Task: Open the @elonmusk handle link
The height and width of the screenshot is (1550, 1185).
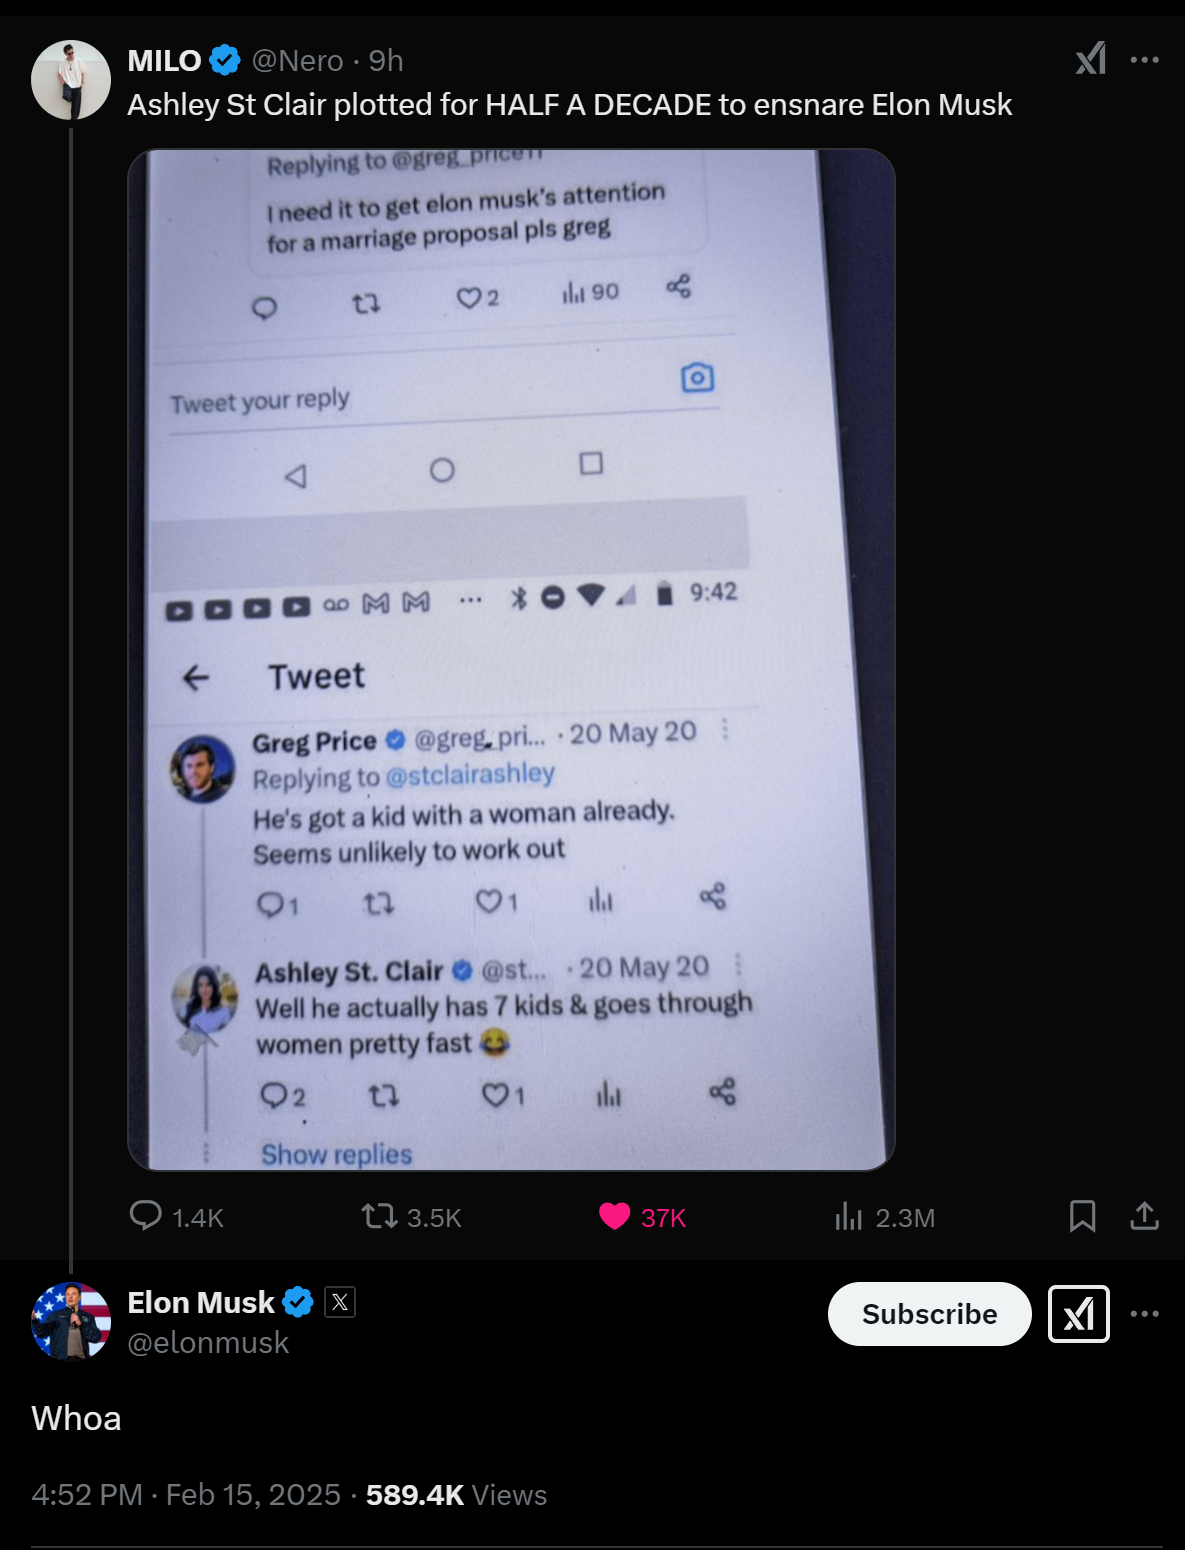Action: coord(208,1342)
